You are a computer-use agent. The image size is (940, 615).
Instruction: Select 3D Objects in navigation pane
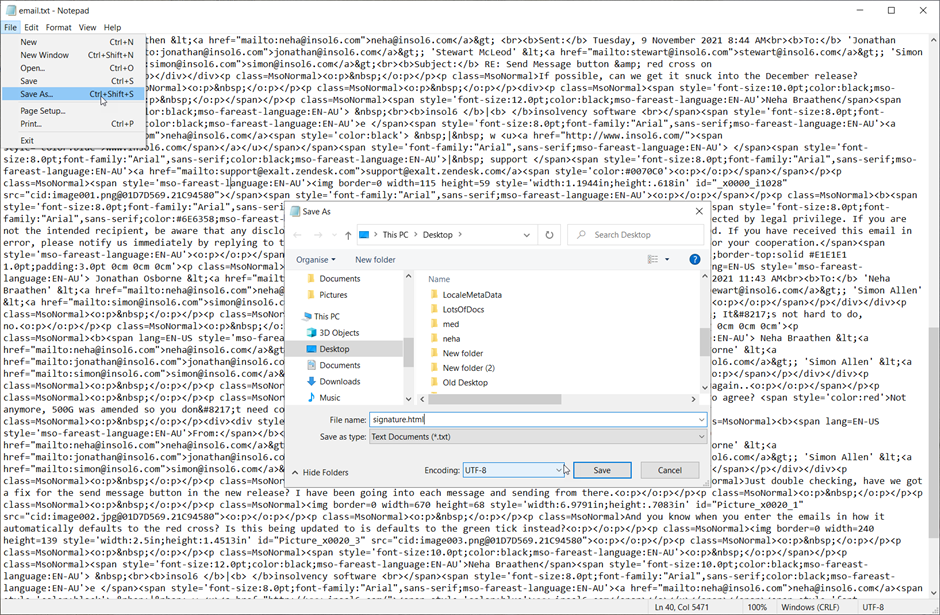[x=339, y=332]
